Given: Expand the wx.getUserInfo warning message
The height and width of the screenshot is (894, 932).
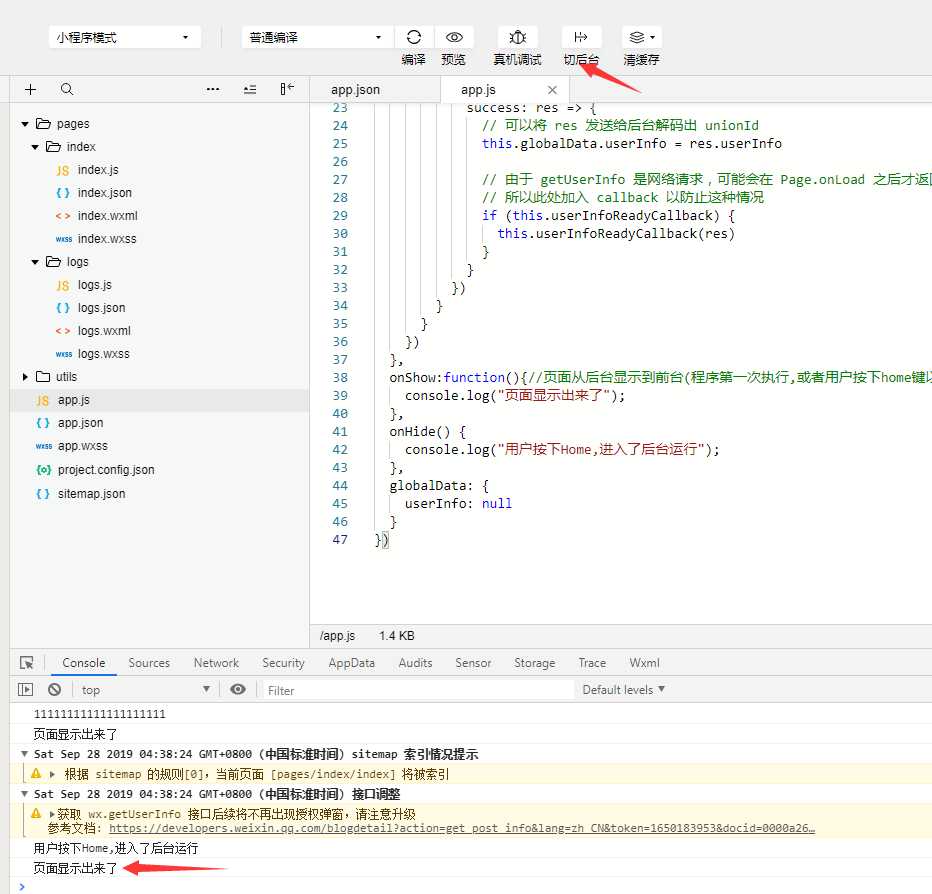Looking at the screenshot, I should (x=52, y=814).
